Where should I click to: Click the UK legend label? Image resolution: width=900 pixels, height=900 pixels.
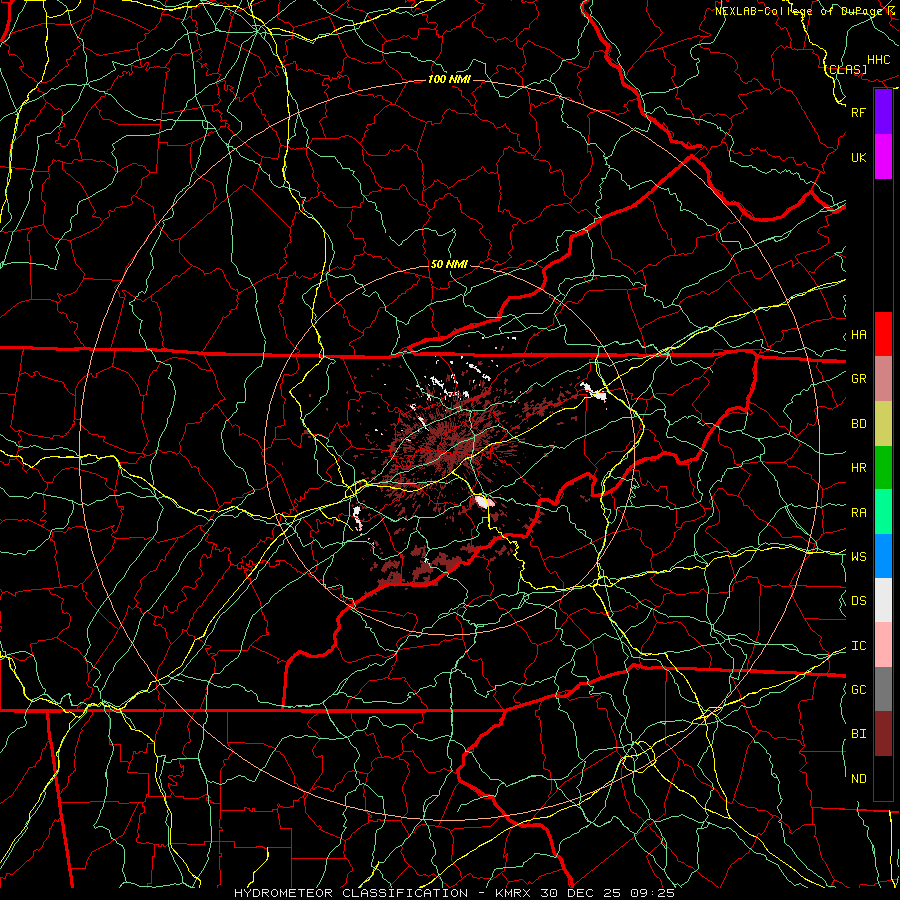(x=859, y=157)
